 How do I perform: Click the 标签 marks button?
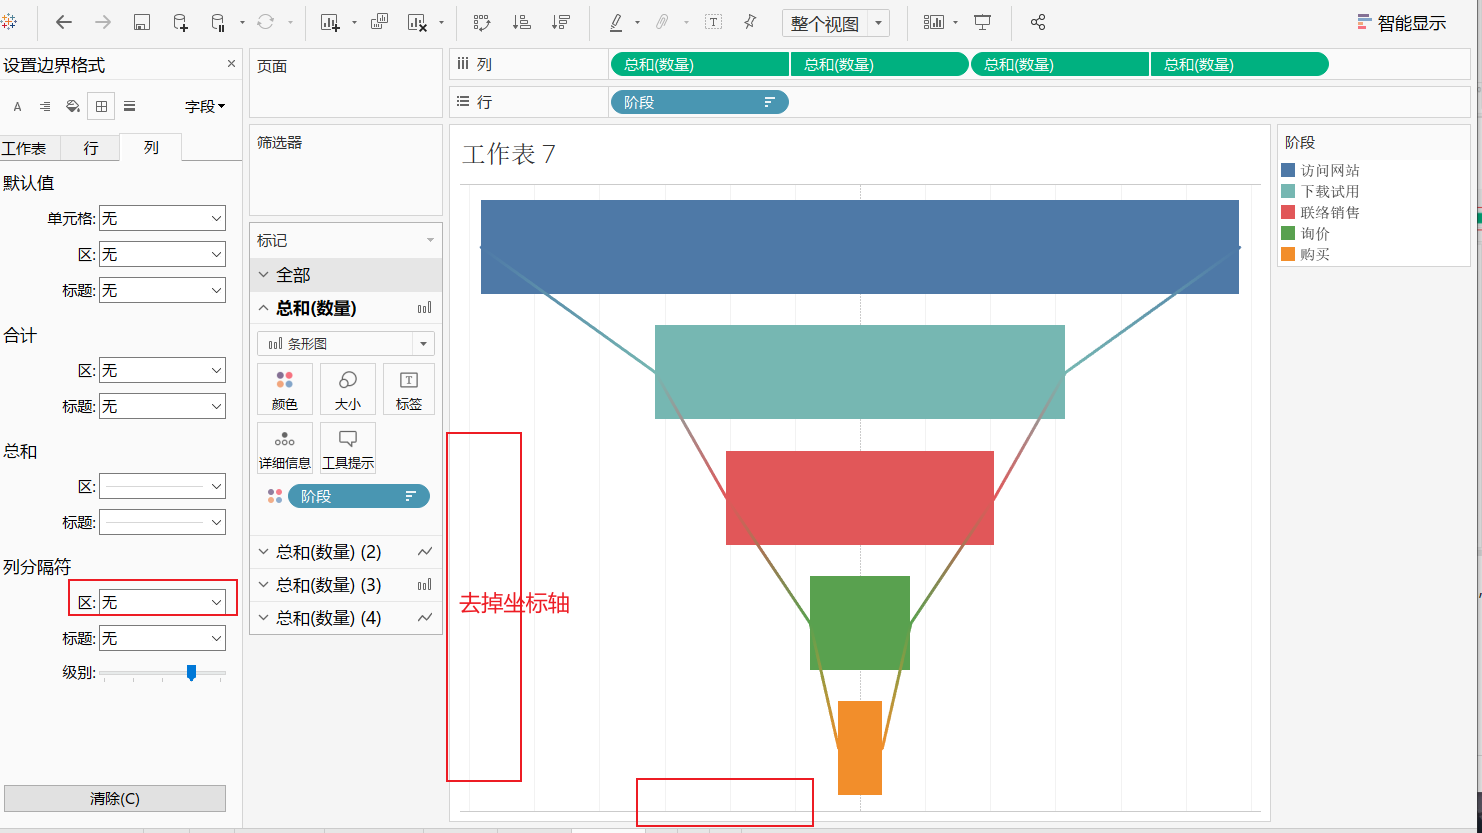[409, 389]
